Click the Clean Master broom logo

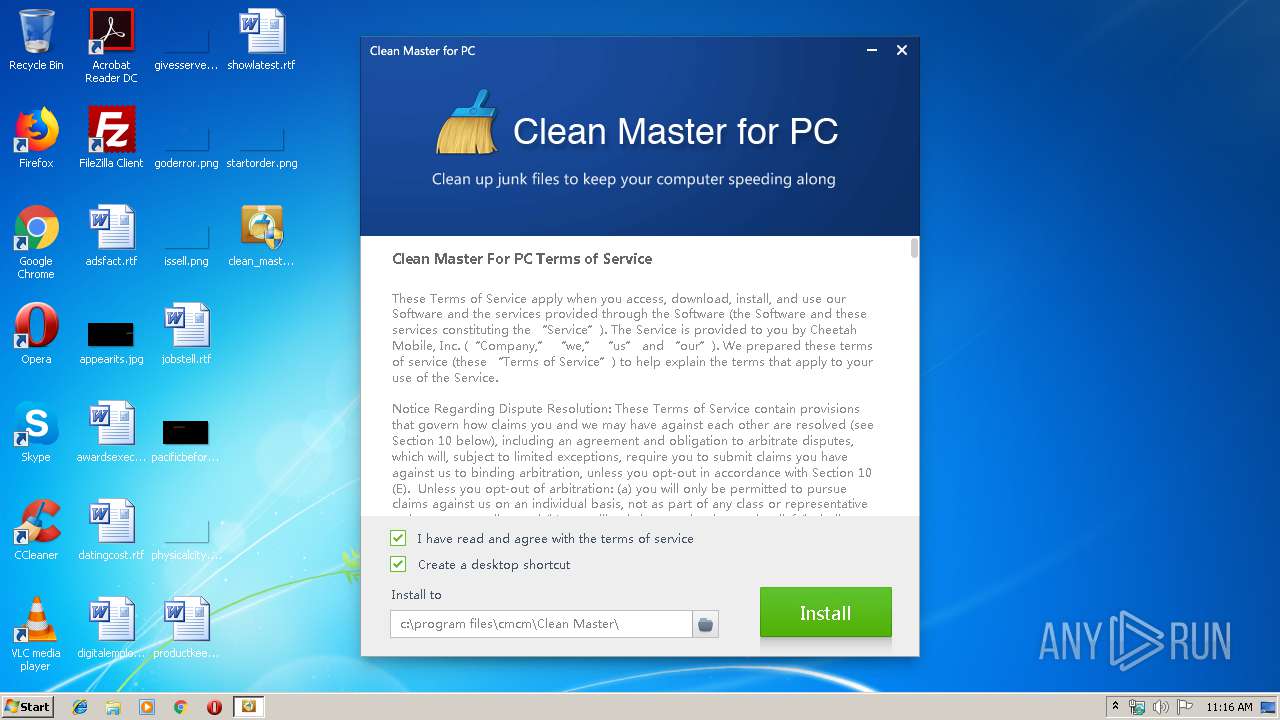467,124
